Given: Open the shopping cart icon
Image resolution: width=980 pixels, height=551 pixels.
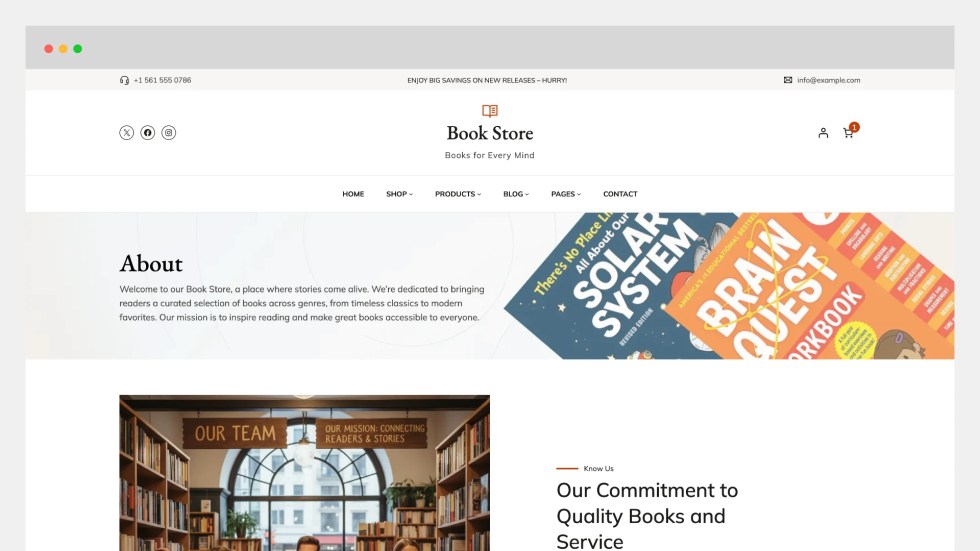Looking at the screenshot, I should 849,132.
